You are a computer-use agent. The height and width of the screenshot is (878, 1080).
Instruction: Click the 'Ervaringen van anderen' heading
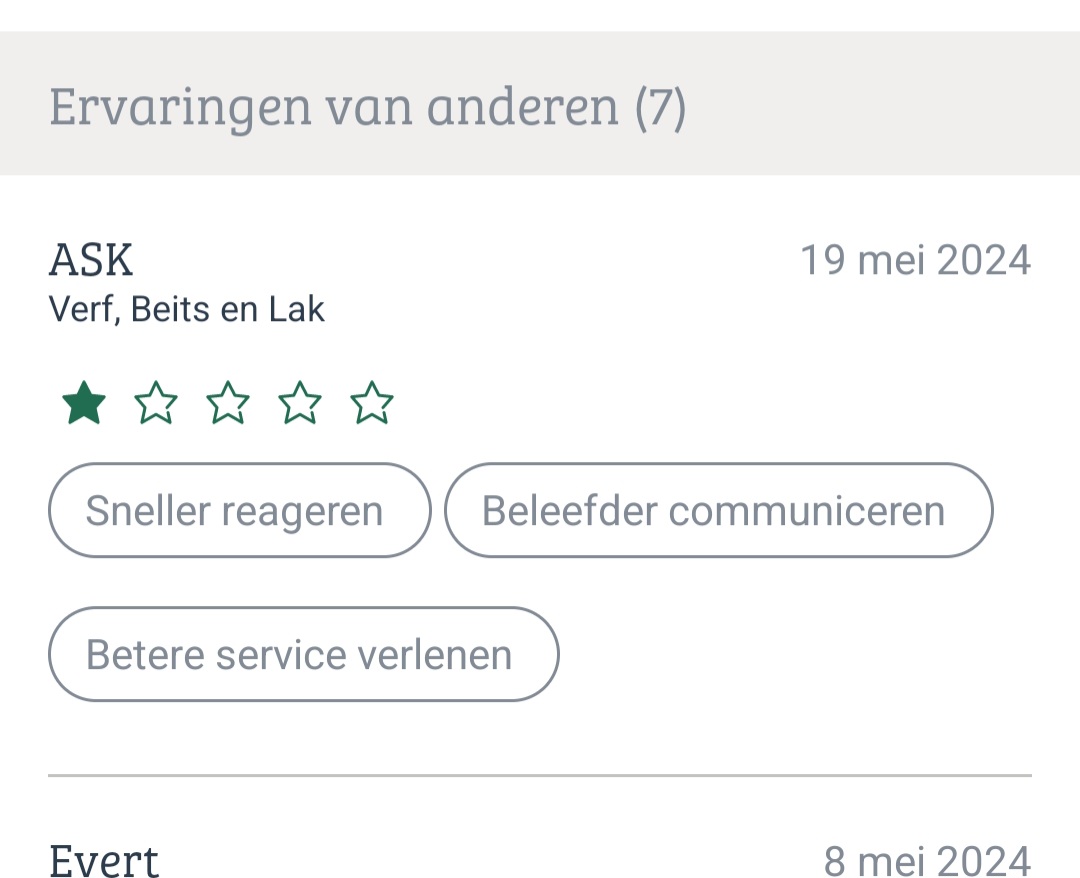click(334, 105)
